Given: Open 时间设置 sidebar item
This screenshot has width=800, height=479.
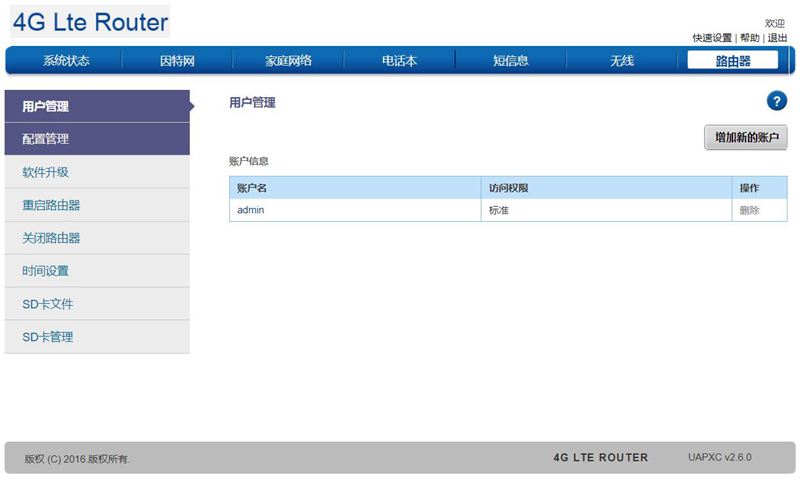Looking at the screenshot, I should point(97,271).
